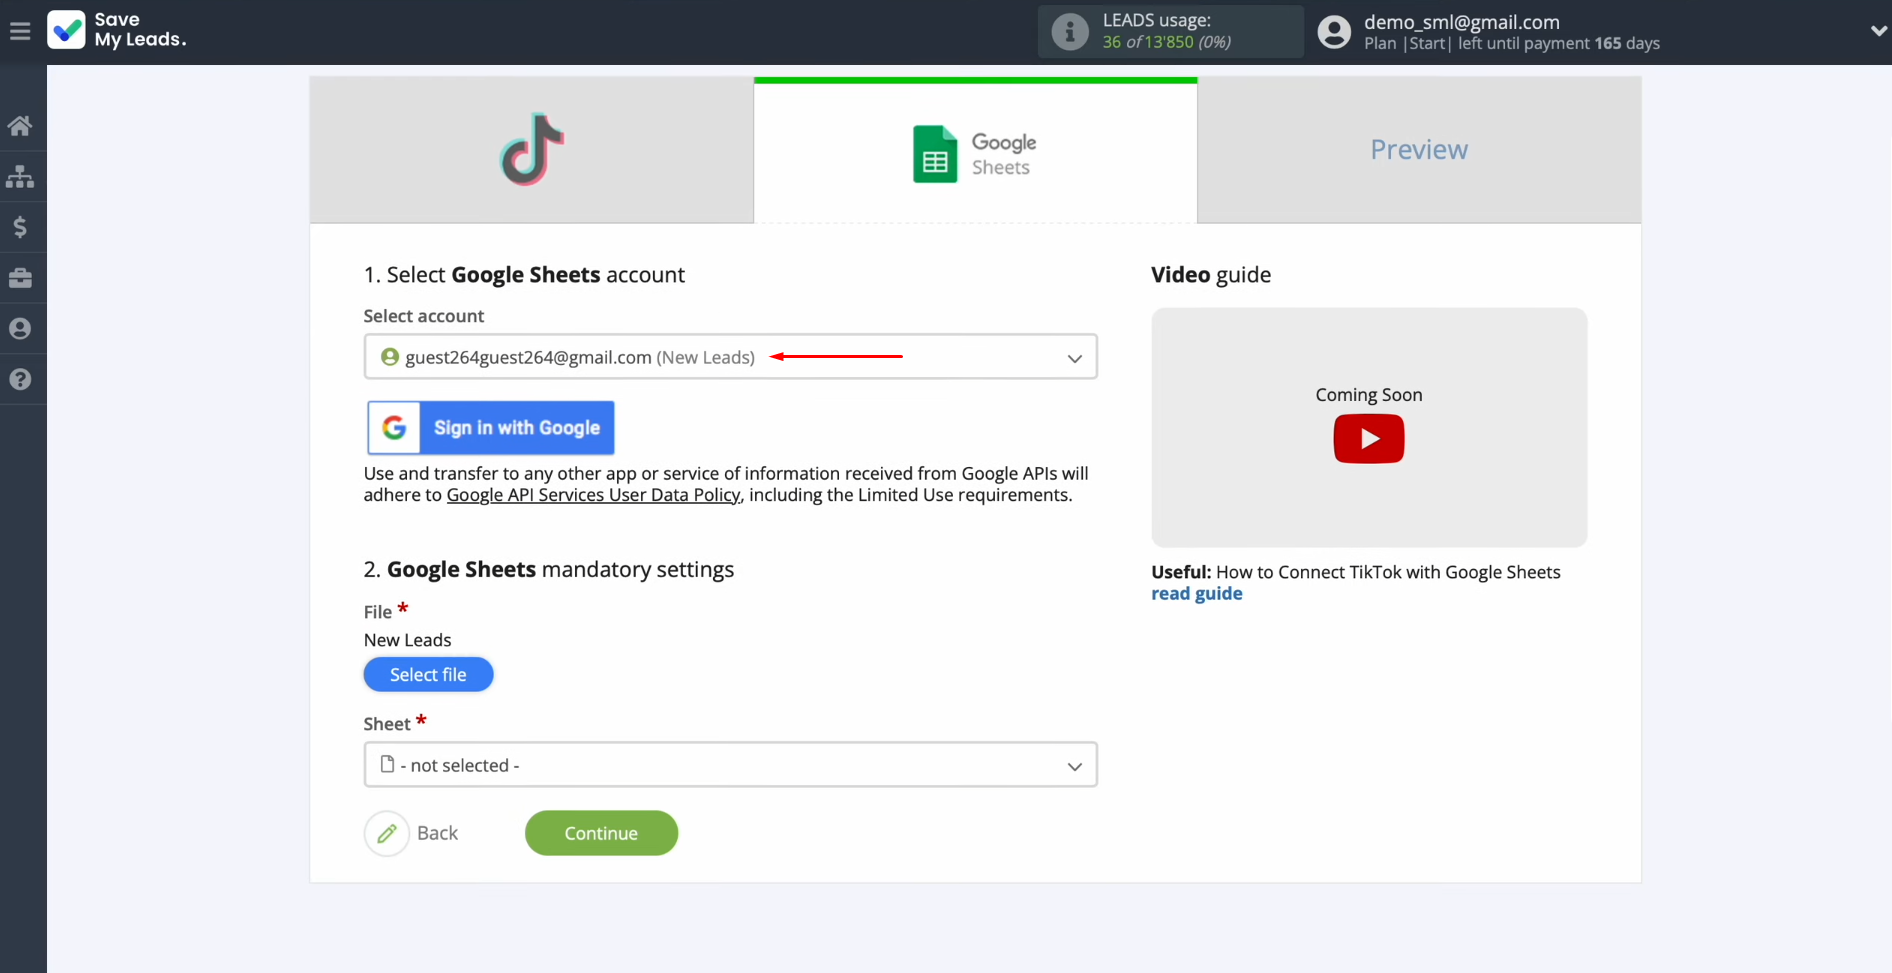Switch to the TikTok source tab
Viewport: 1892px width, 973px height.
[x=531, y=150]
